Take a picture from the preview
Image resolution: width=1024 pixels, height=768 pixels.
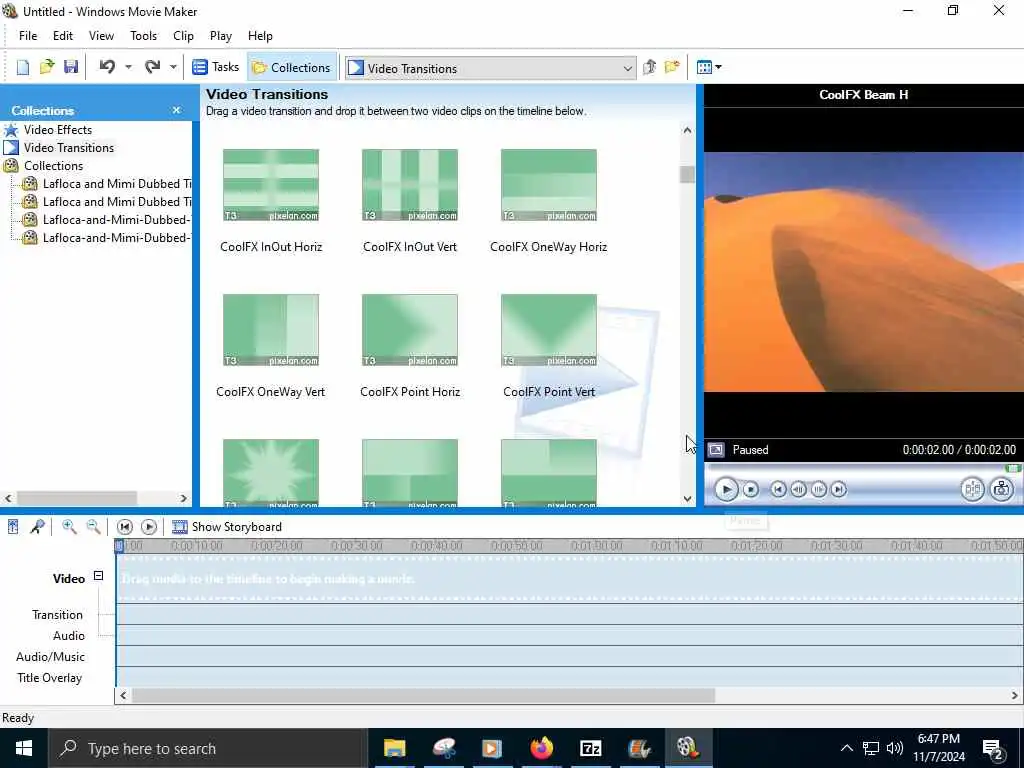coord(1001,489)
